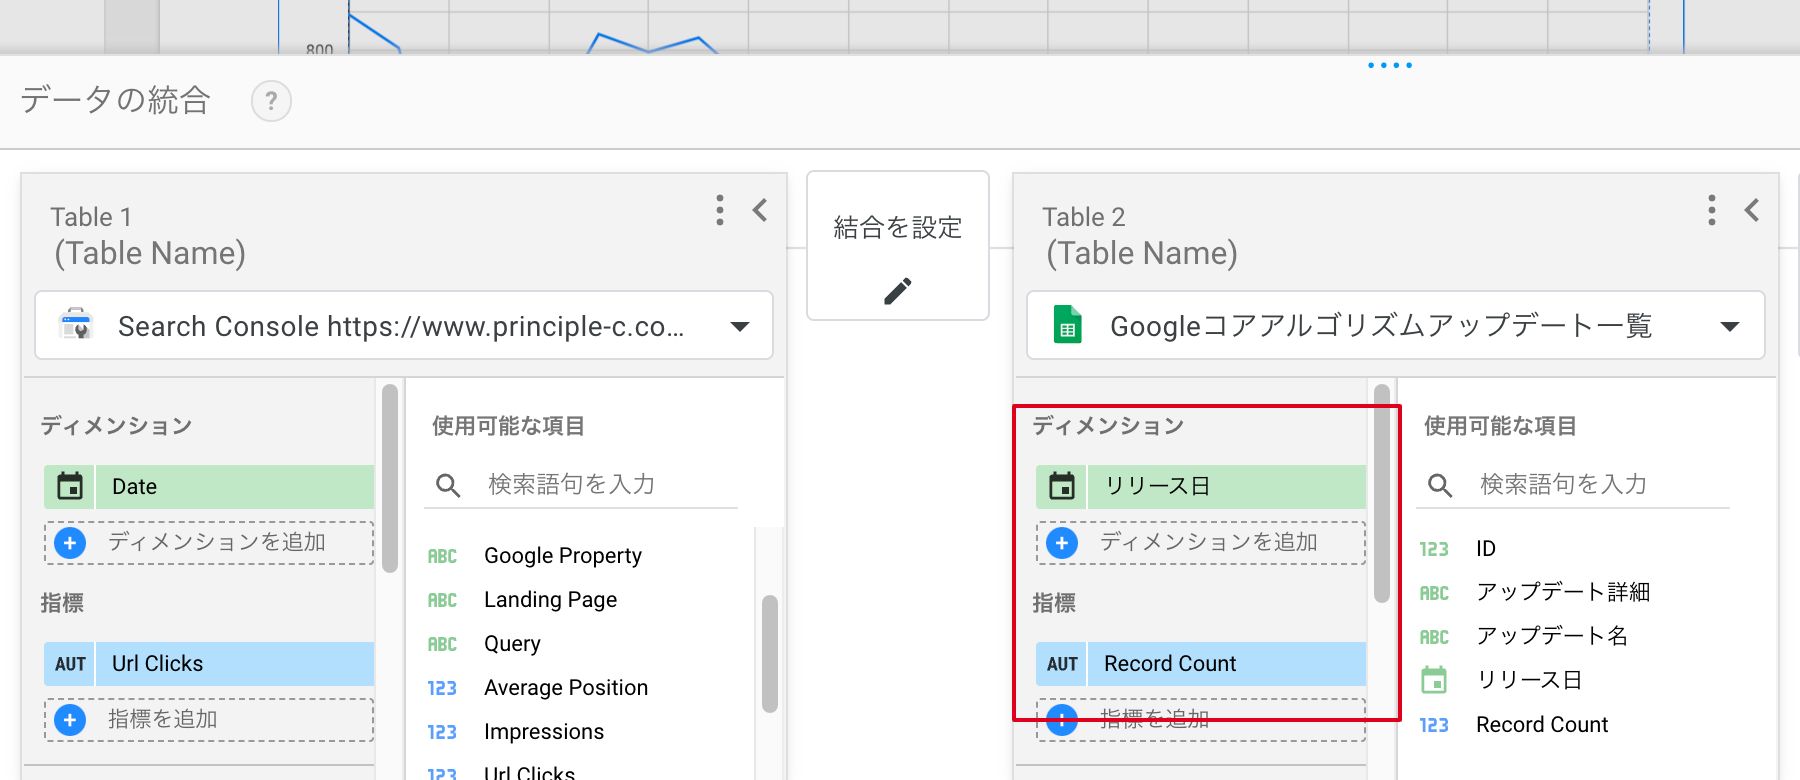Add a dimension to Table 2
This screenshot has width=1800, height=780.
1201,543
